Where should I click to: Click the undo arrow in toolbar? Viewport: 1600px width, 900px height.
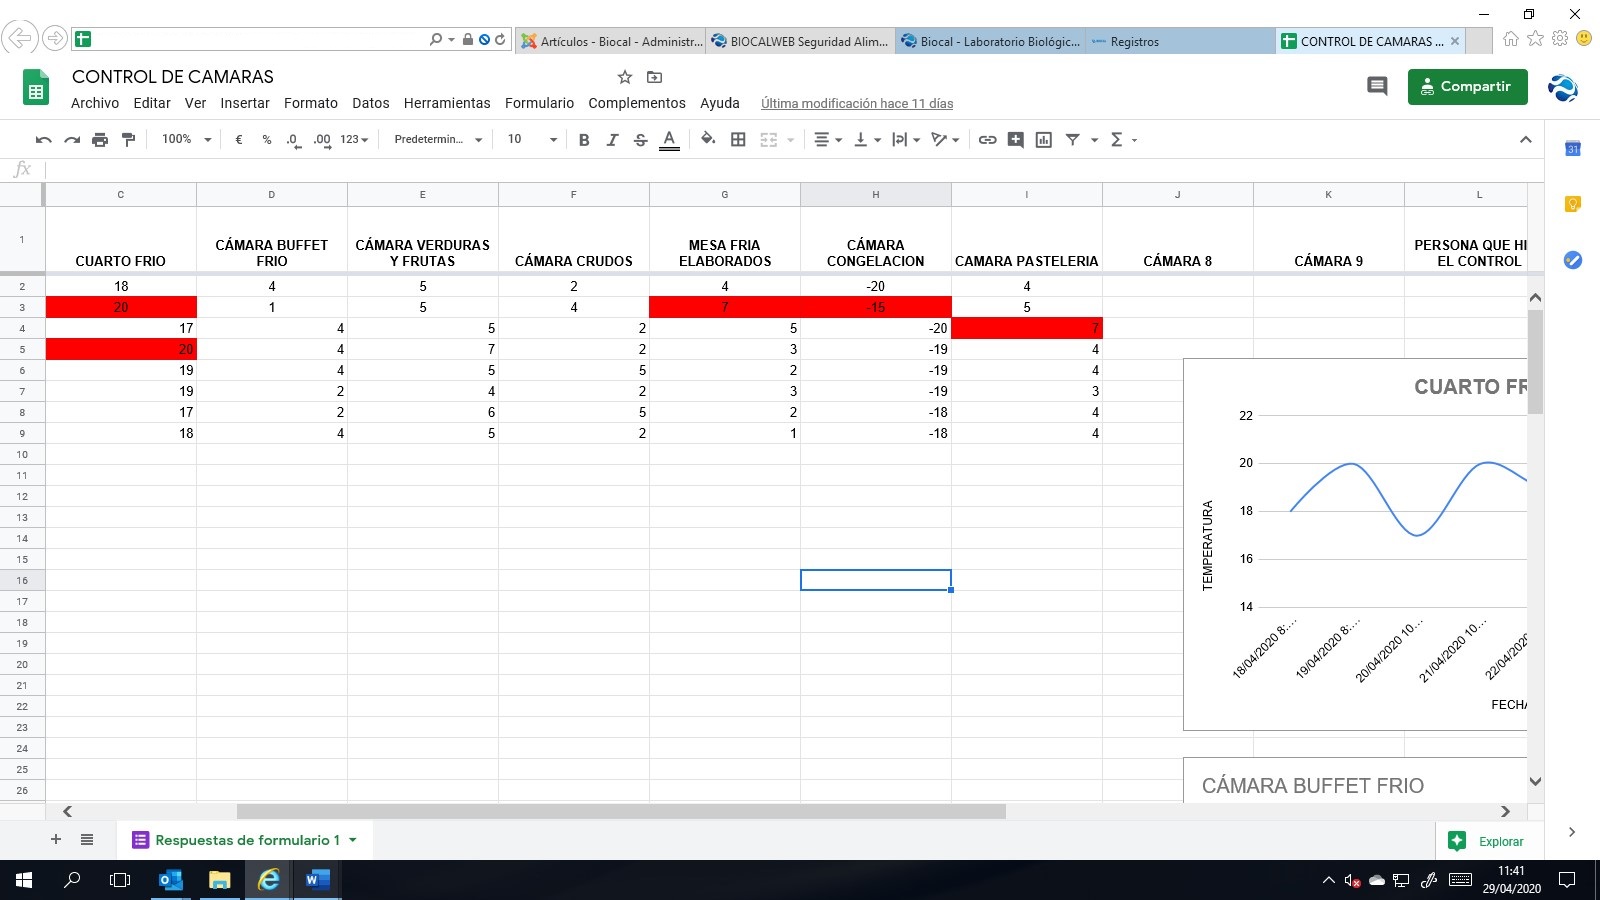click(x=43, y=140)
